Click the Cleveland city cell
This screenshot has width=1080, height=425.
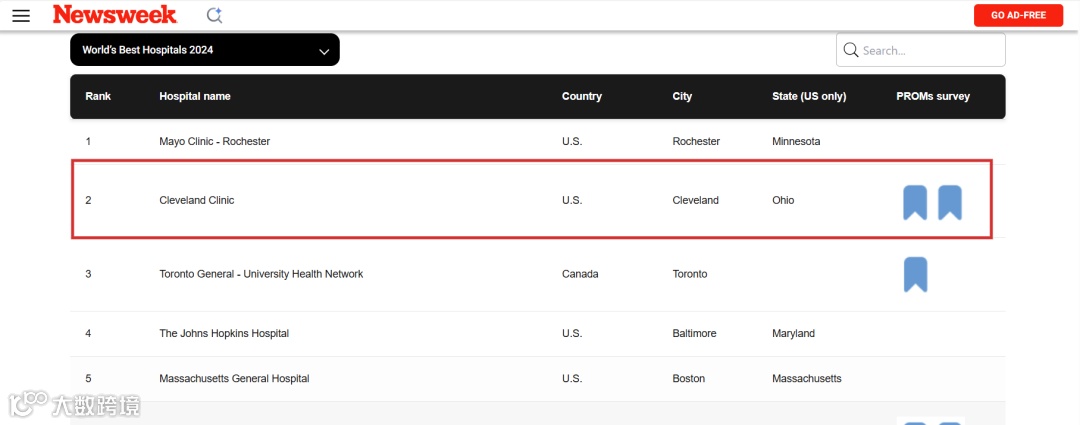coord(696,200)
